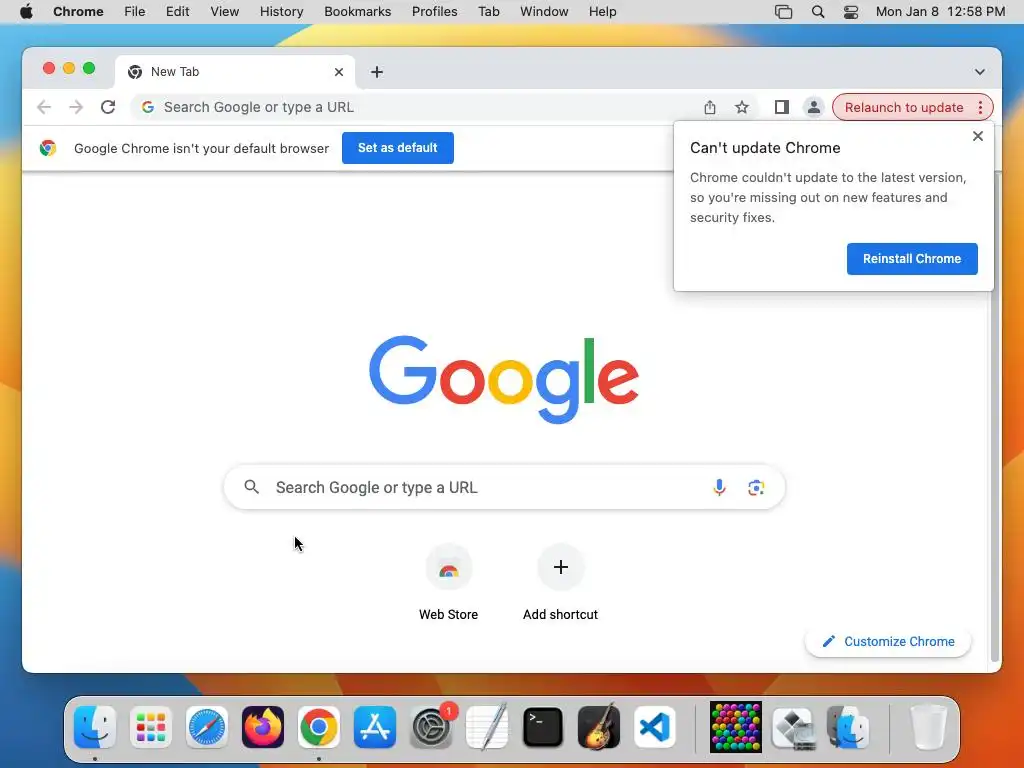Reload the page
This screenshot has width=1024, height=768.
108,107
